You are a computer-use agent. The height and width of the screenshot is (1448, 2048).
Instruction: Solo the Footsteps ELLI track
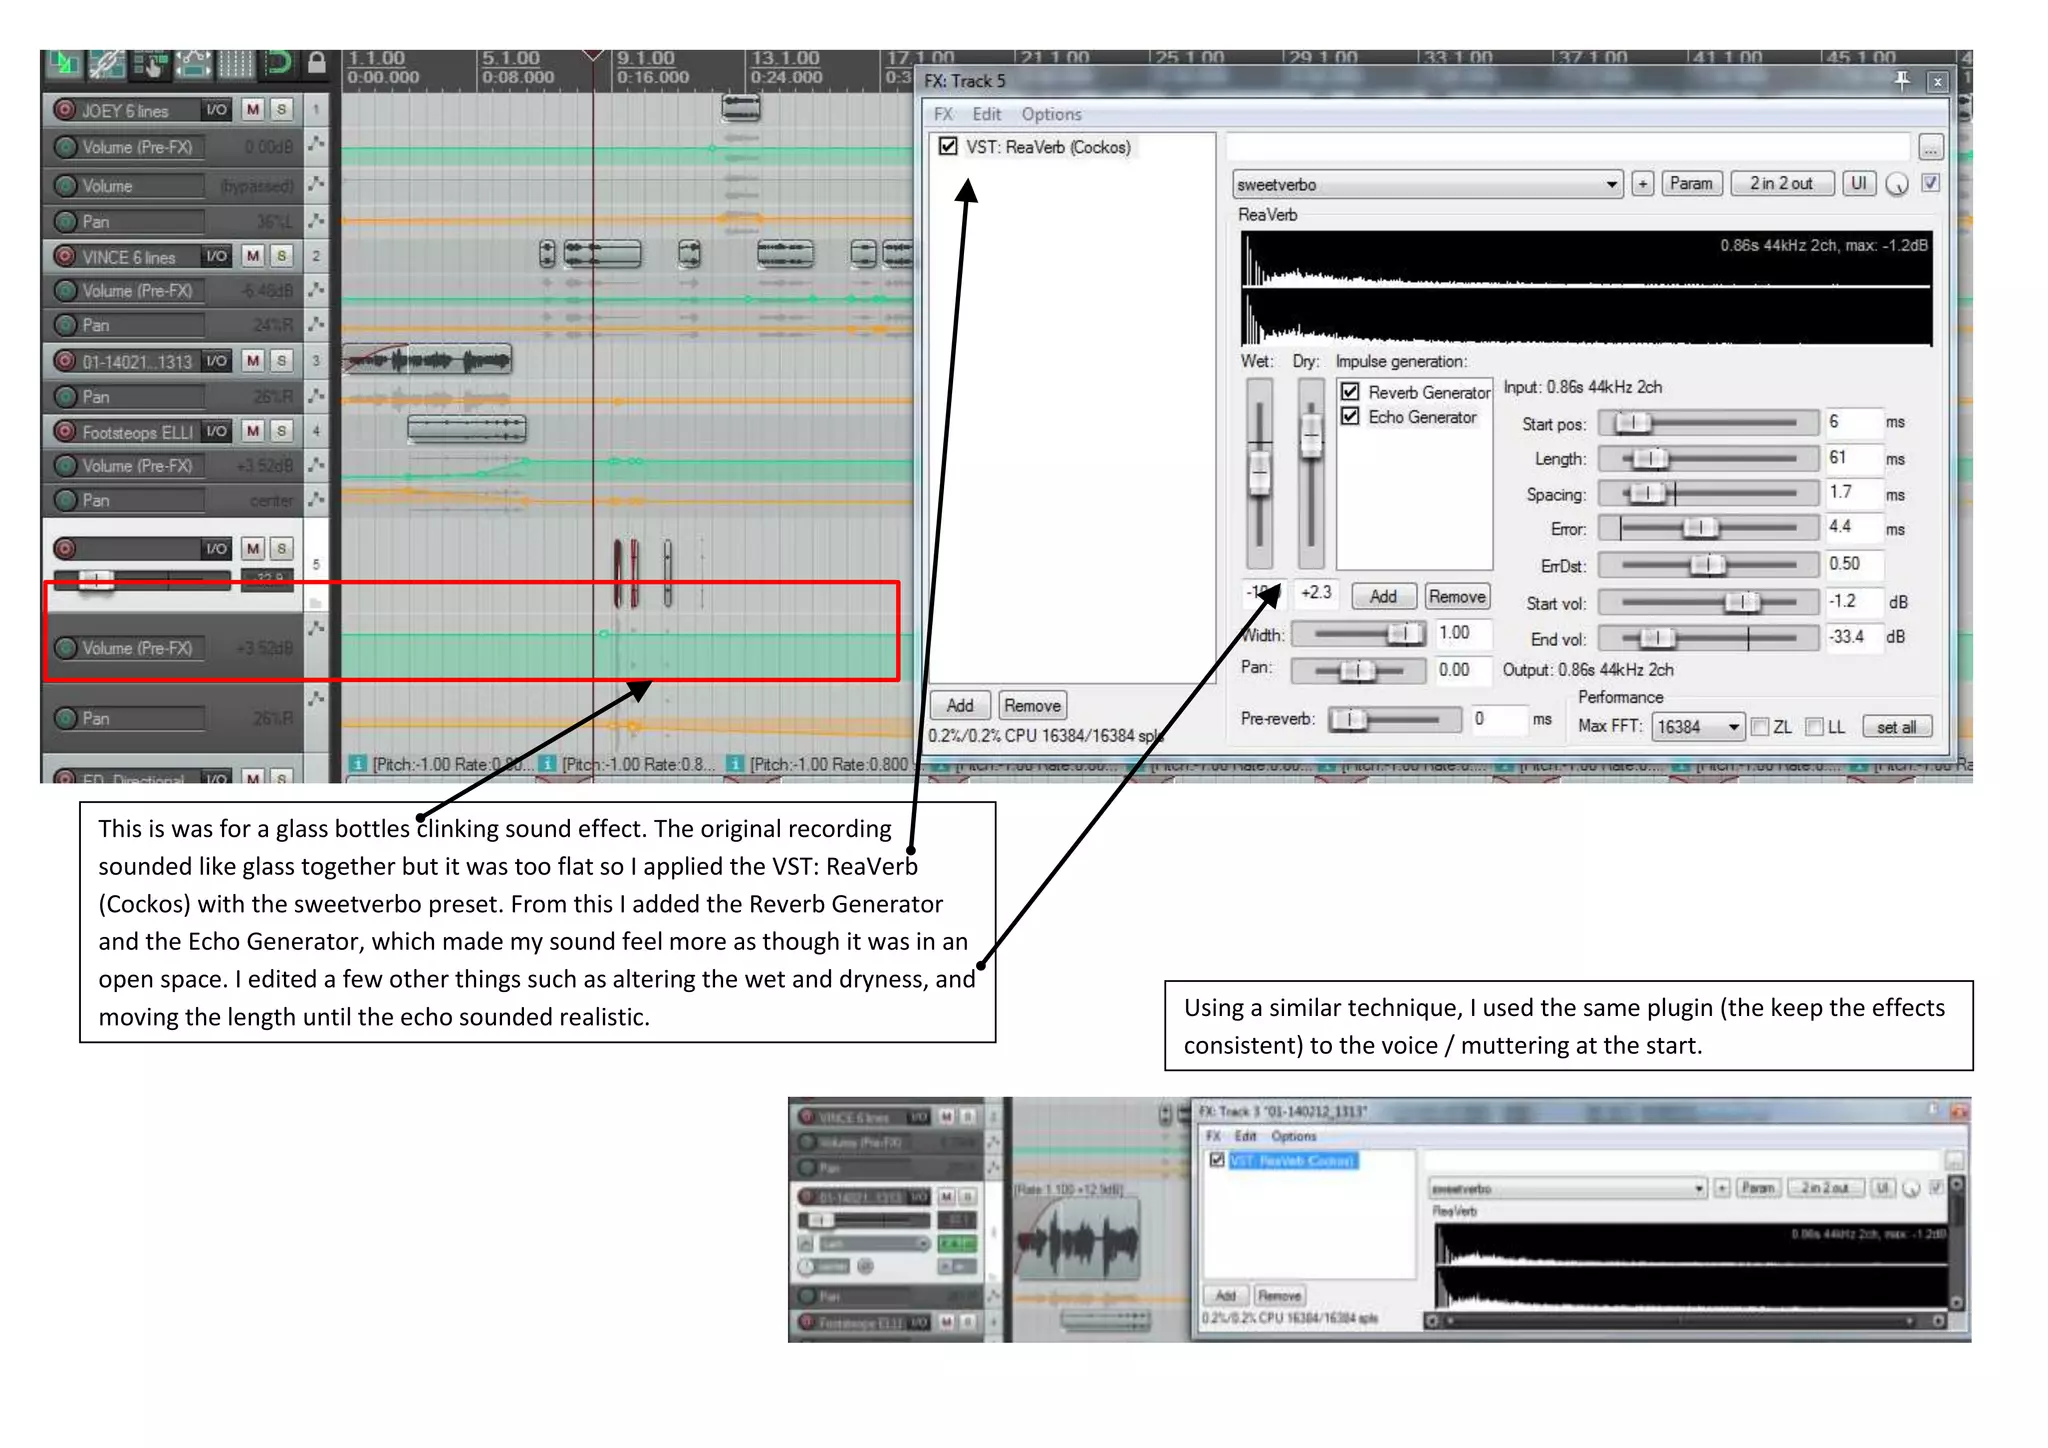click(x=282, y=431)
